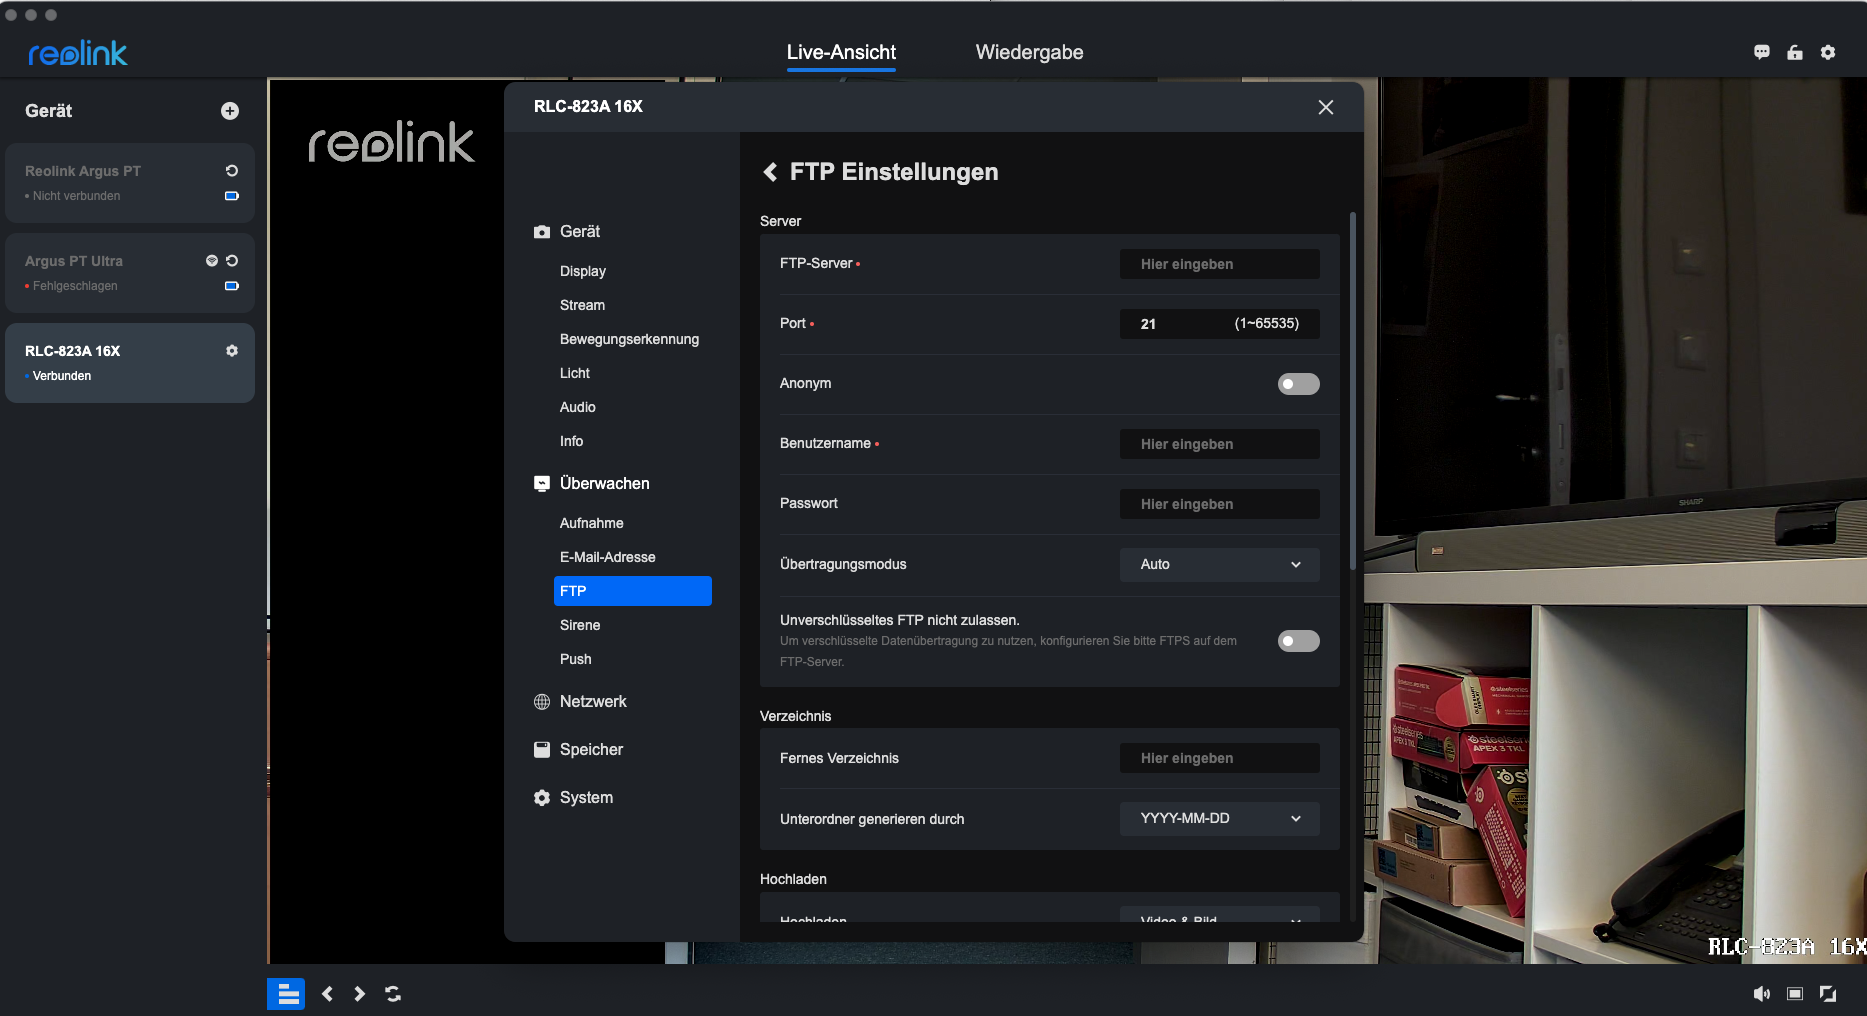Image resolution: width=1867 pixels, height=1016 pixels.
Task: Open the app settings gear in top bar
Action: click(x=1828, y=52)
